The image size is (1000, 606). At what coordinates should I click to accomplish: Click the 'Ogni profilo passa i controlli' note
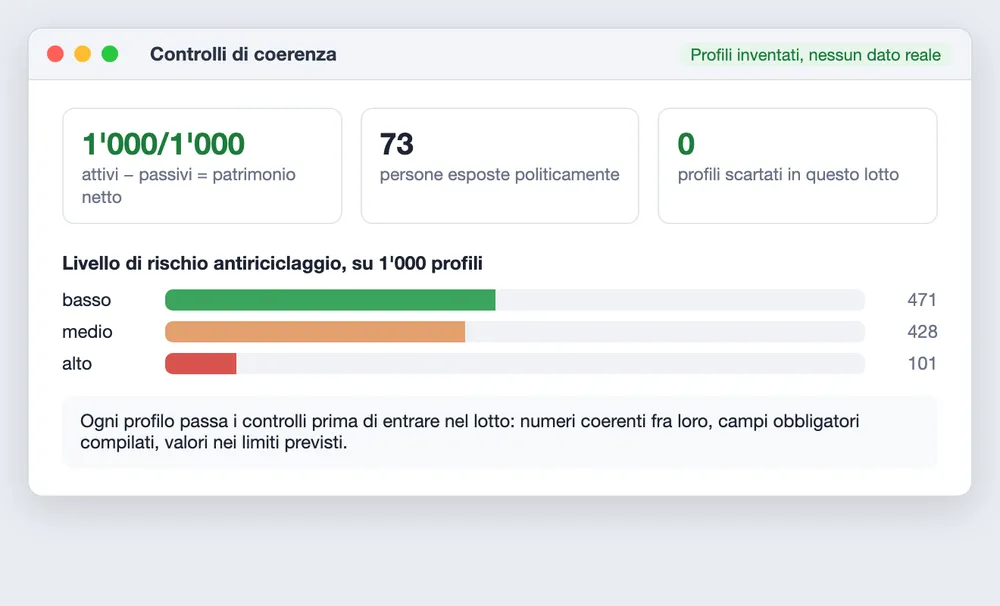[499, 432]
